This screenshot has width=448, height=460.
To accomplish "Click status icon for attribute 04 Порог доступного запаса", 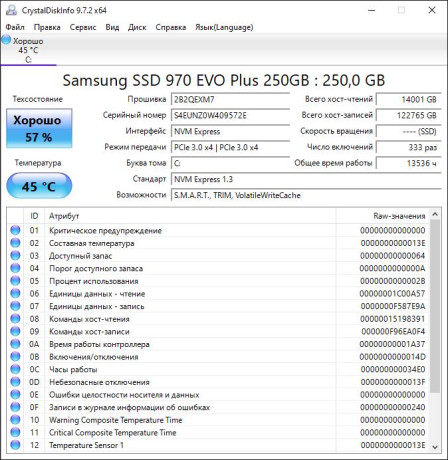I will click(15, 268).
